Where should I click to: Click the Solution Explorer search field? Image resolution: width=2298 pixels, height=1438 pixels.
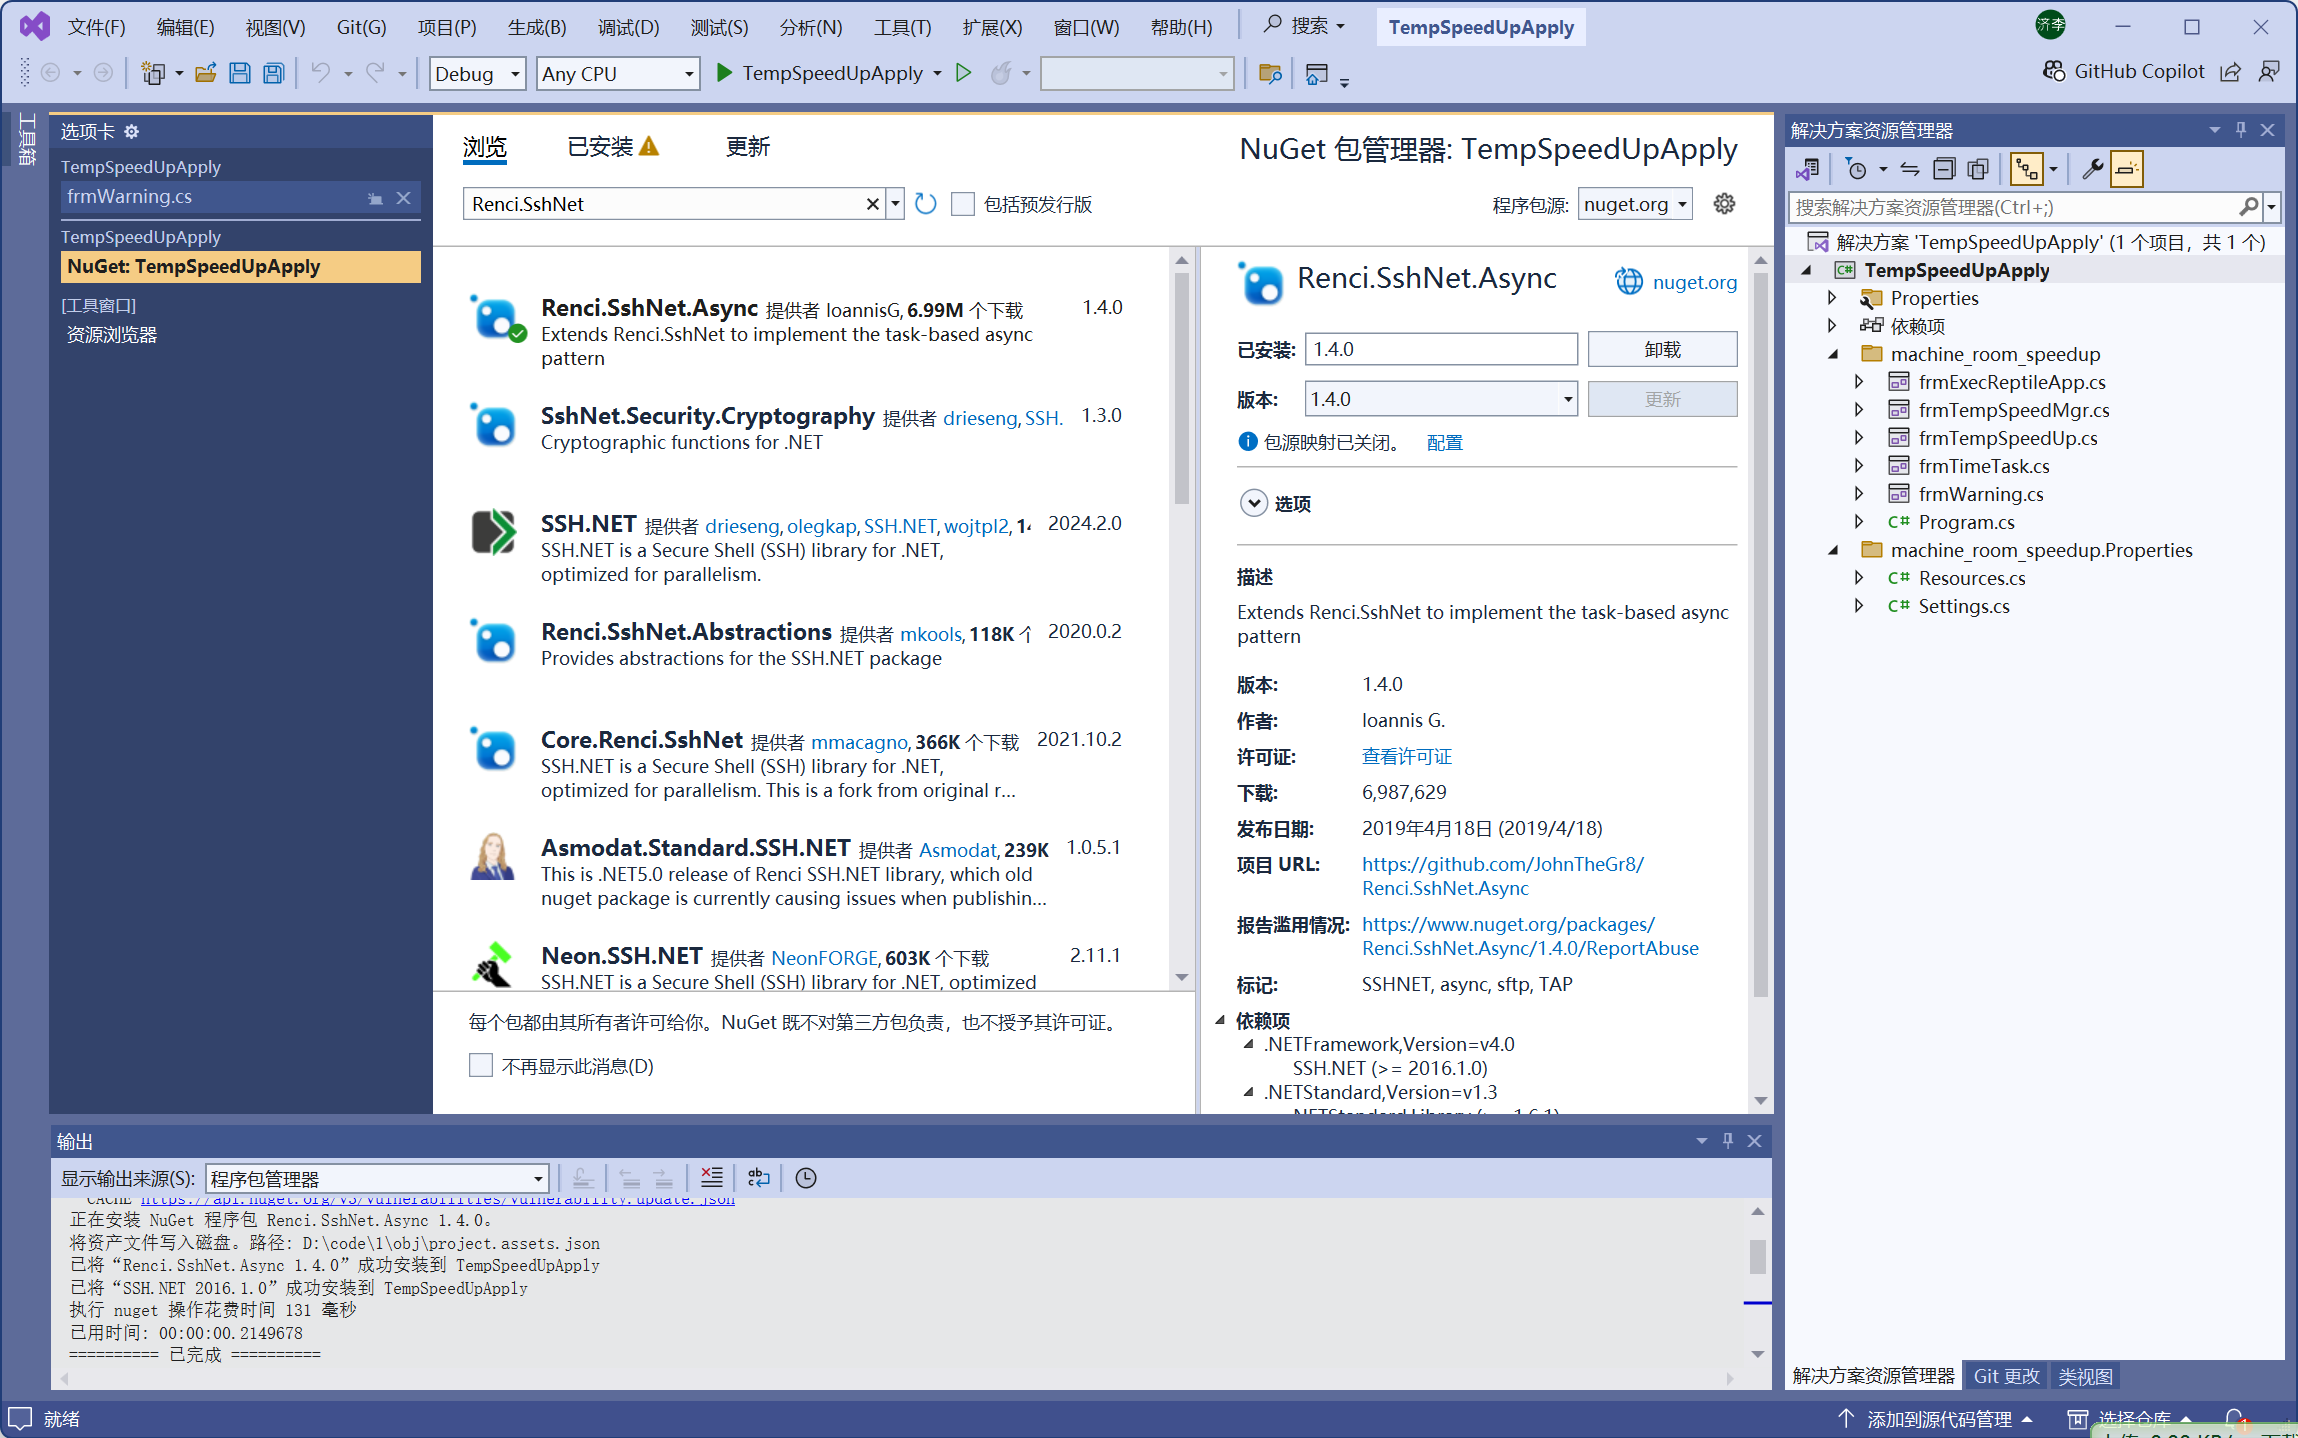[x=2012, y=207]
